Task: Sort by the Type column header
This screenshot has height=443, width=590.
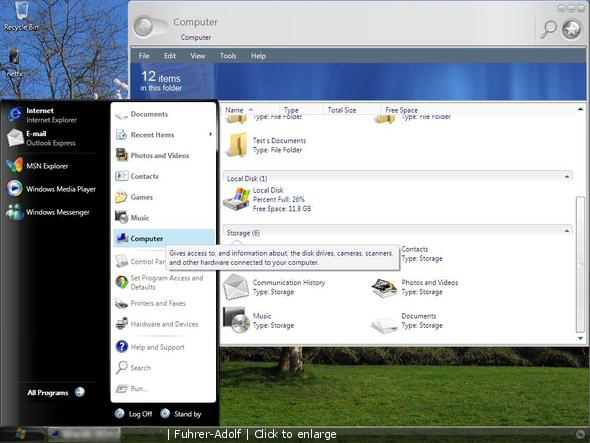Action: pos(301,110)
